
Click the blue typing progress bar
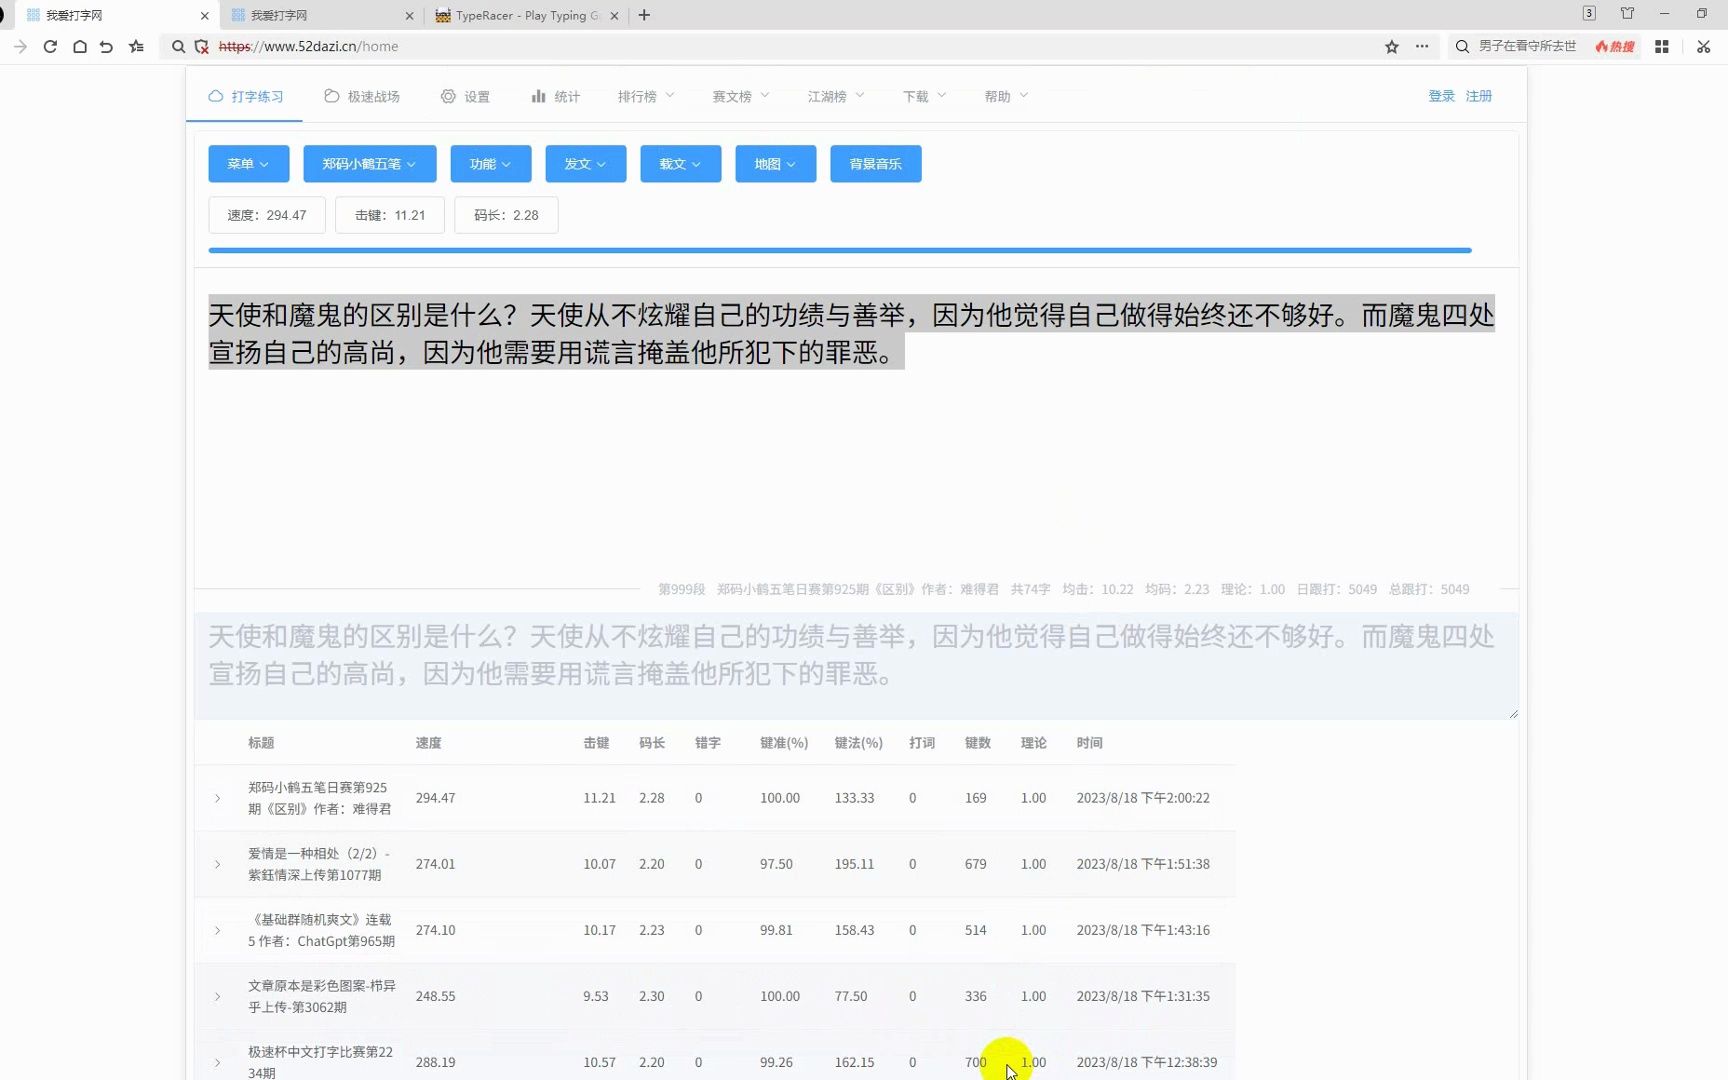[x=840, y=250]
